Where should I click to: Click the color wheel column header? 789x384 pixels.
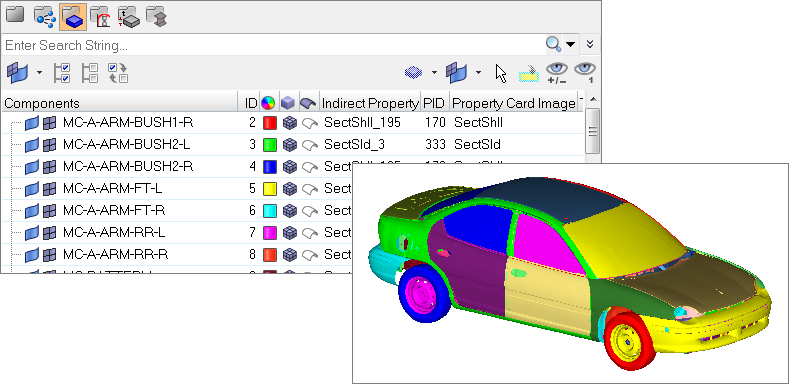click(269, 103)
